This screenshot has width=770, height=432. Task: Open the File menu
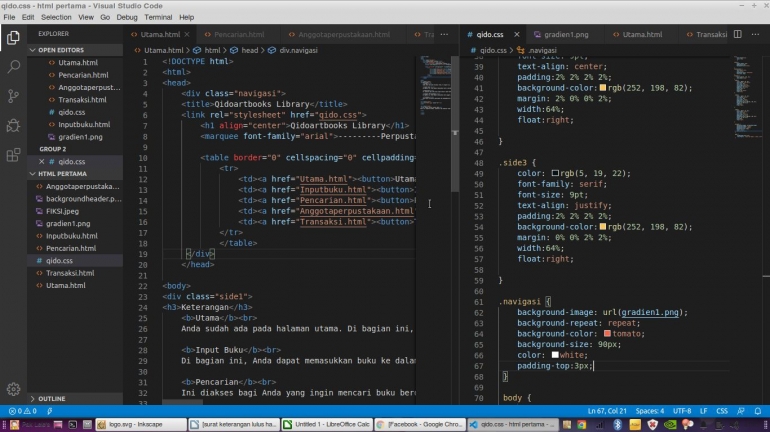[9, 17]
